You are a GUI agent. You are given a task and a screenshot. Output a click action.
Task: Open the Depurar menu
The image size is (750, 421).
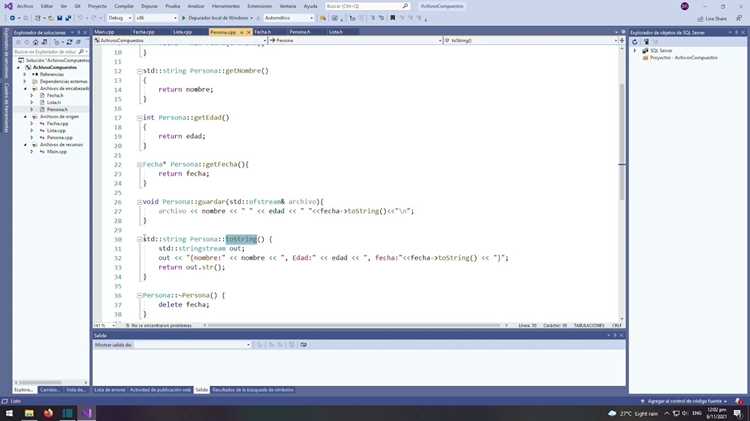coord(149,6)
